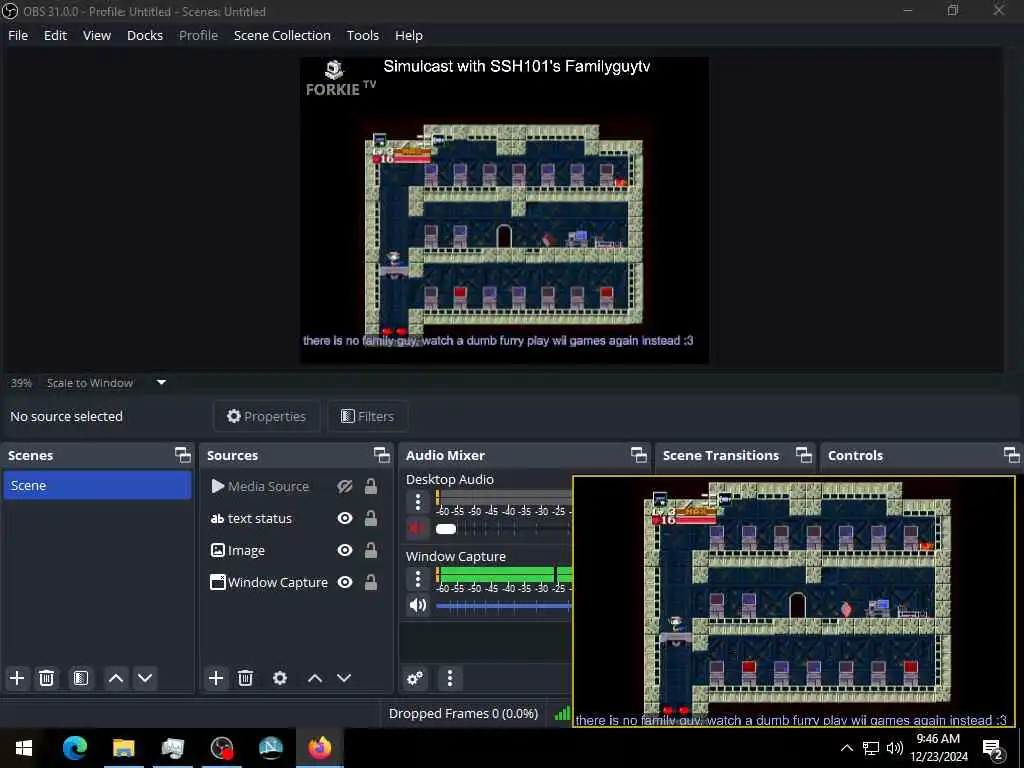Open Desktop Audio three-dot options

(418, 502)
